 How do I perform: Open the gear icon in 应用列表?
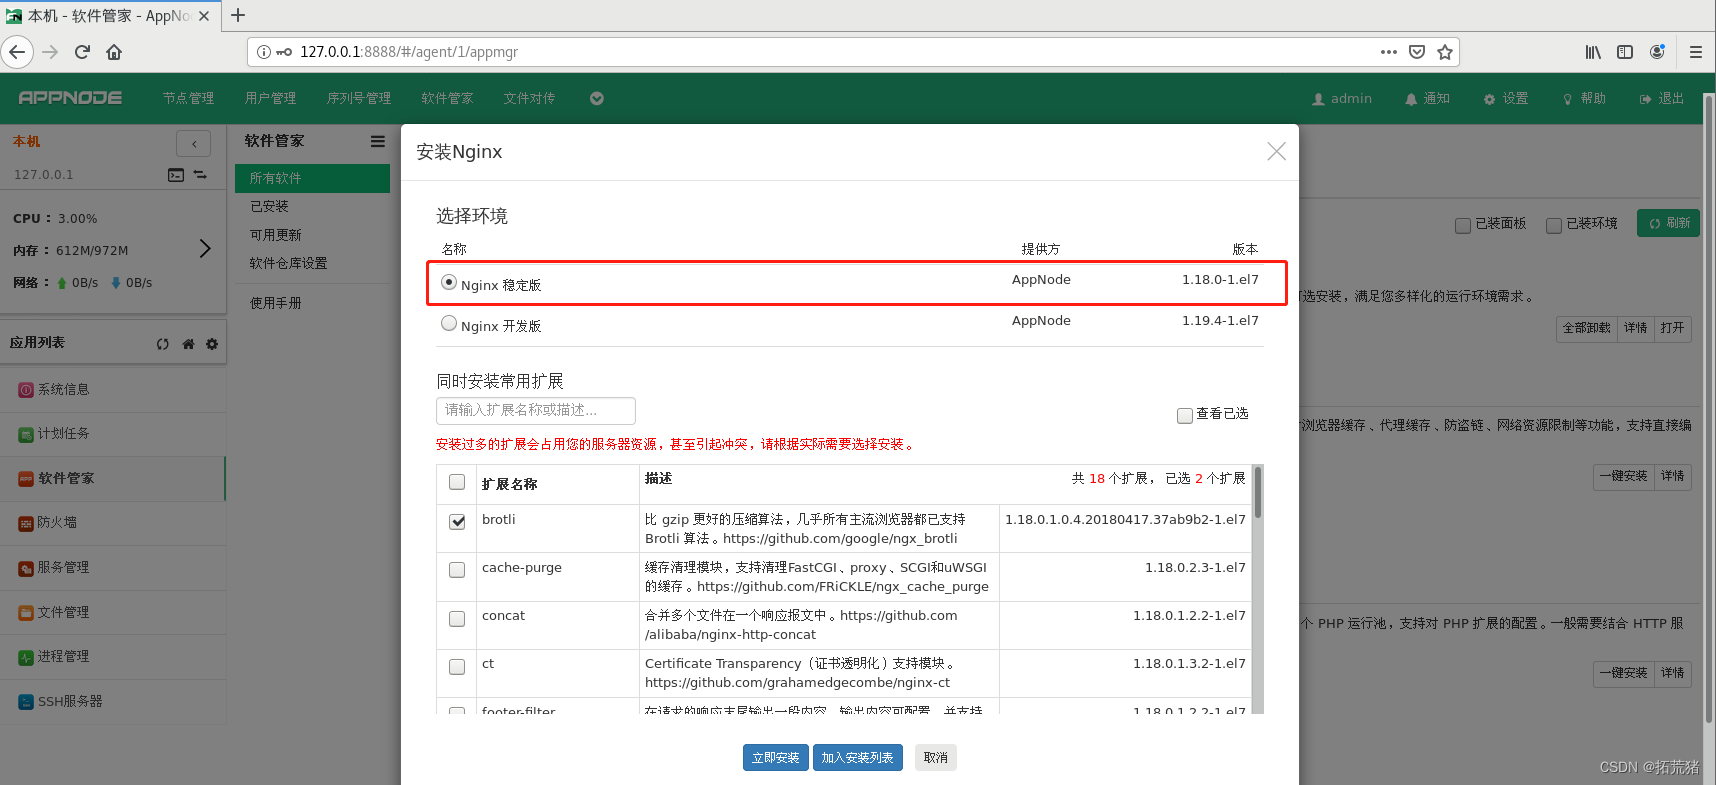tap(212, 344)
